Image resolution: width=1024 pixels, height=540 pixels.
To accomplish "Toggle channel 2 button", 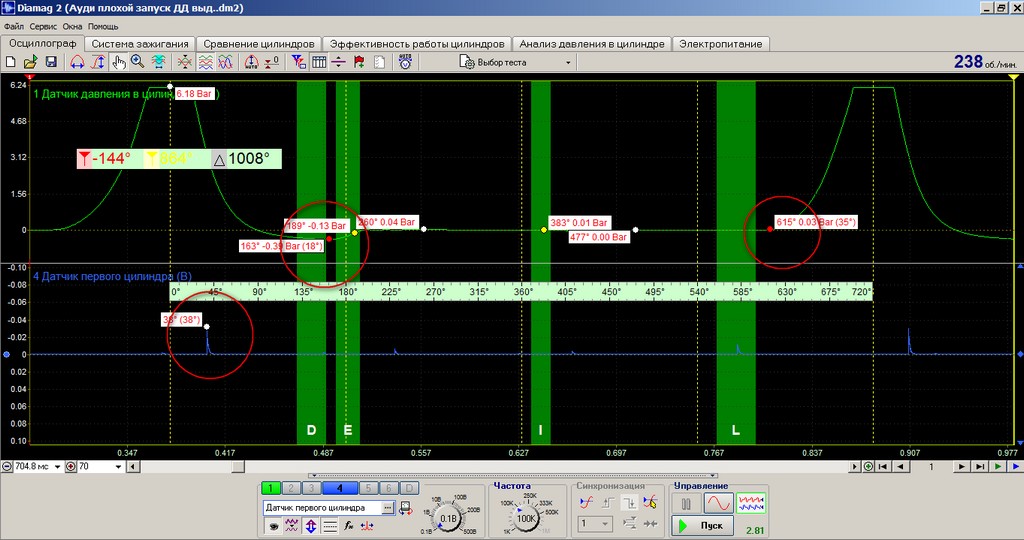I will pyautogui.click(x=291, y=488).
